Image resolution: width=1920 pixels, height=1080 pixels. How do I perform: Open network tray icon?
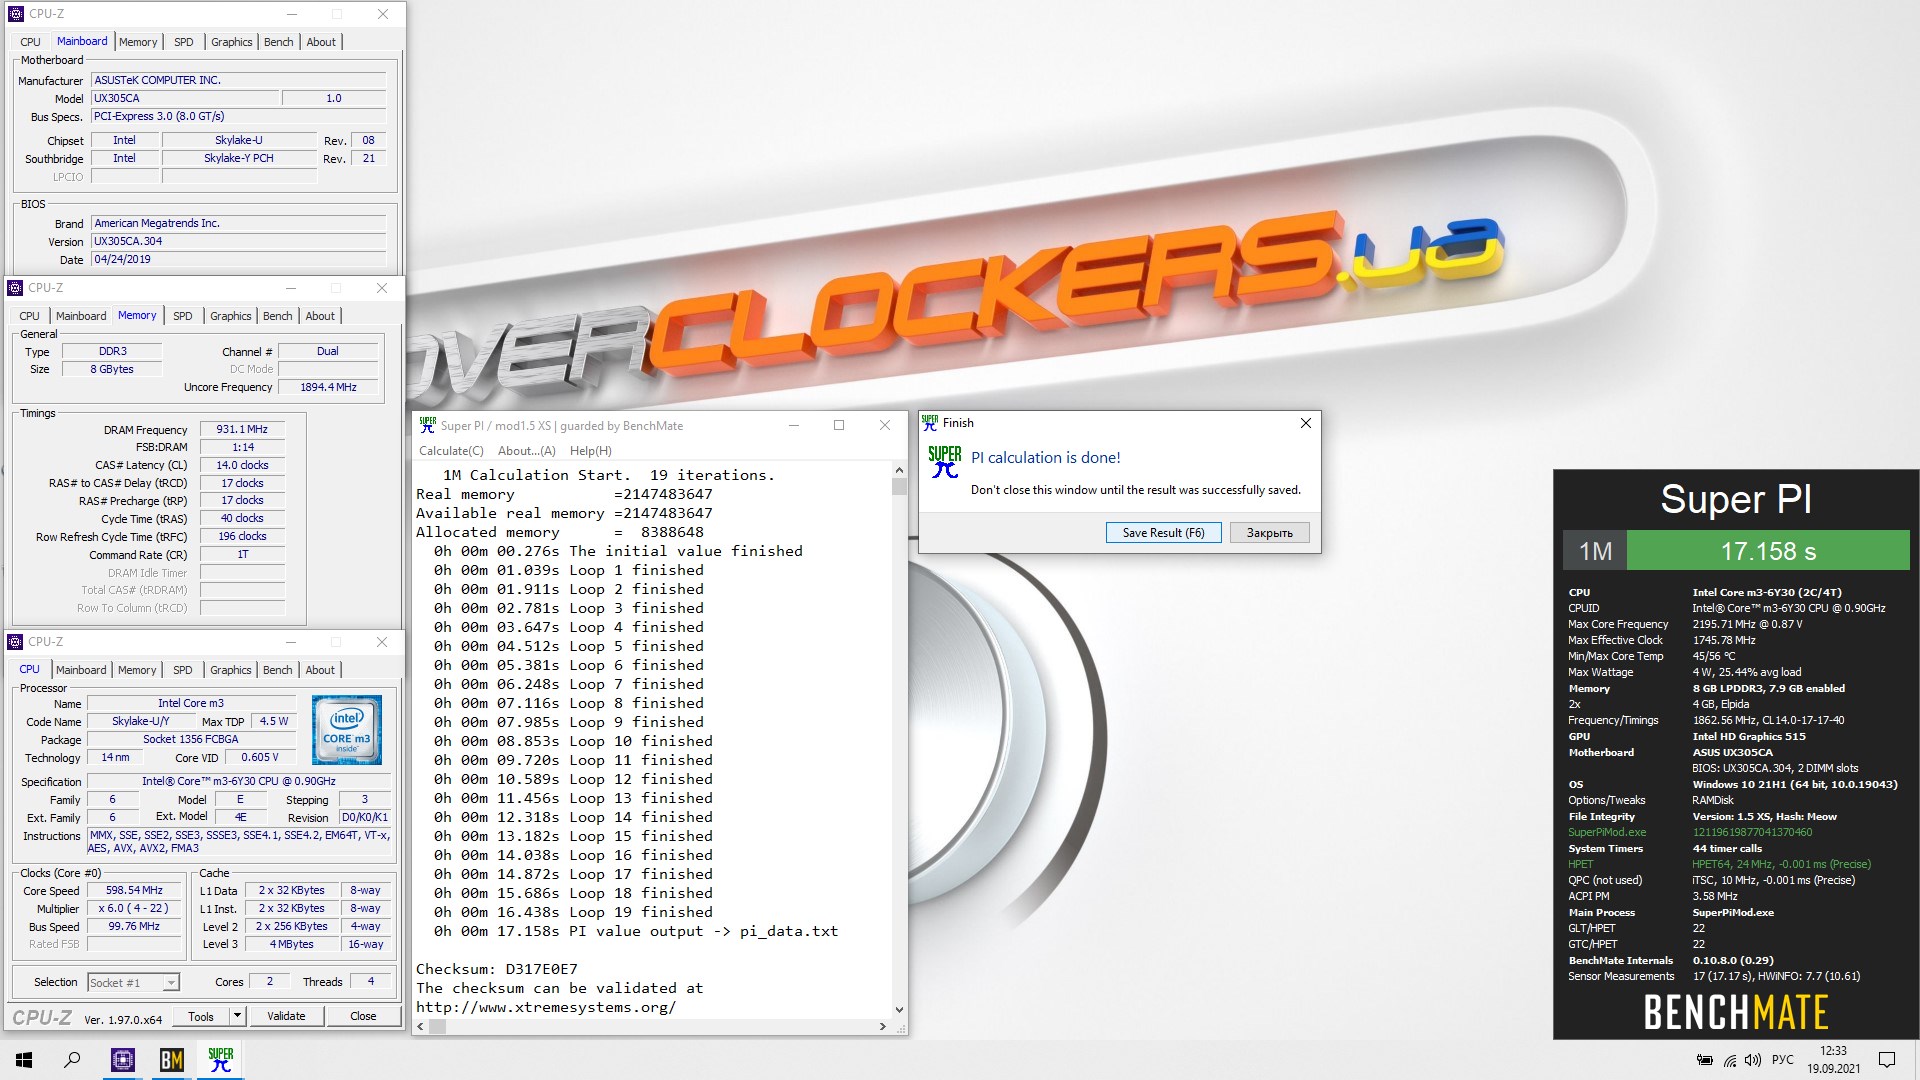1729,1060
